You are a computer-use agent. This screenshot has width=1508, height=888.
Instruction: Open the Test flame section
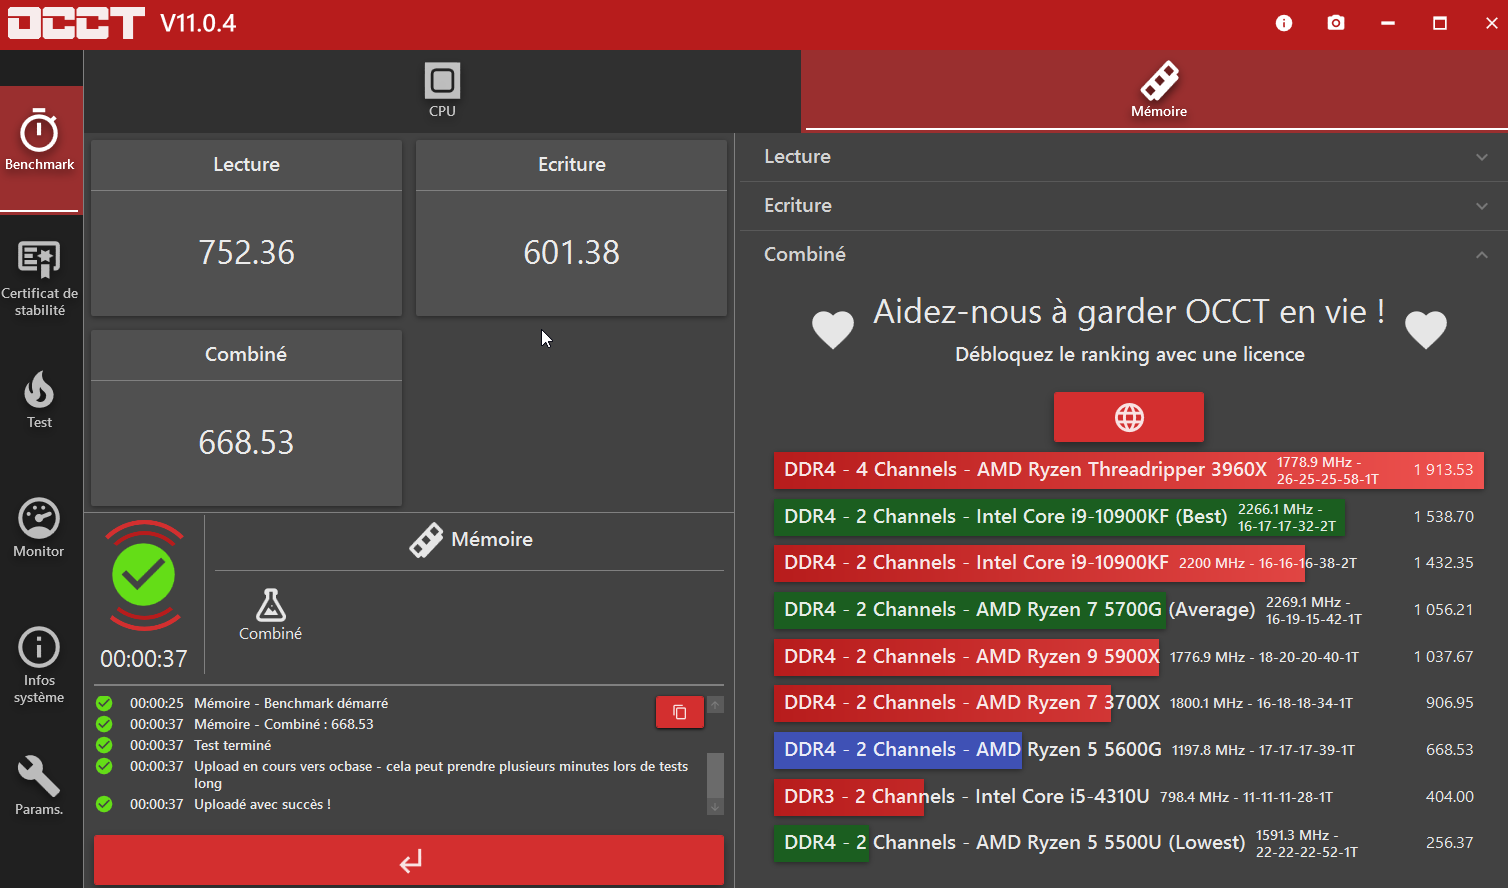click(x=40, y=400)
